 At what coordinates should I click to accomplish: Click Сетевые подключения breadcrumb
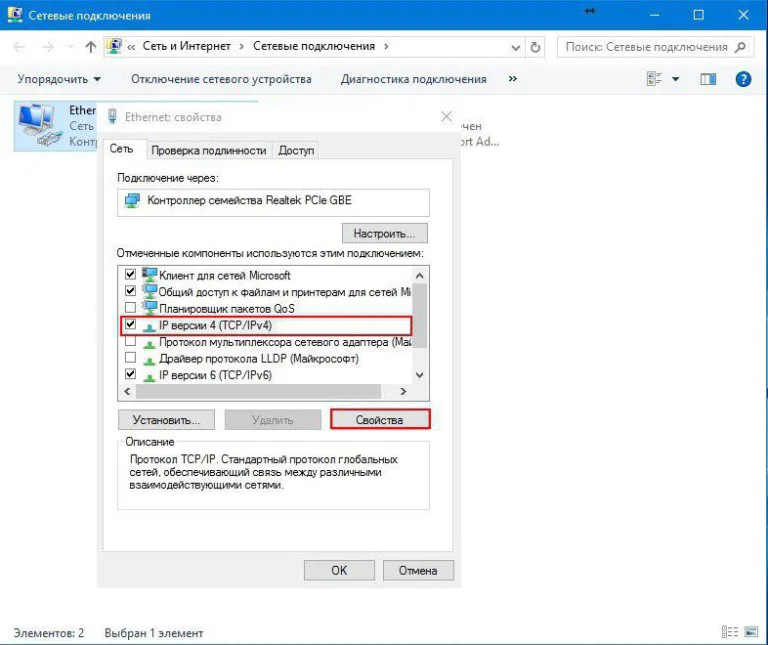tap(314, 46)
